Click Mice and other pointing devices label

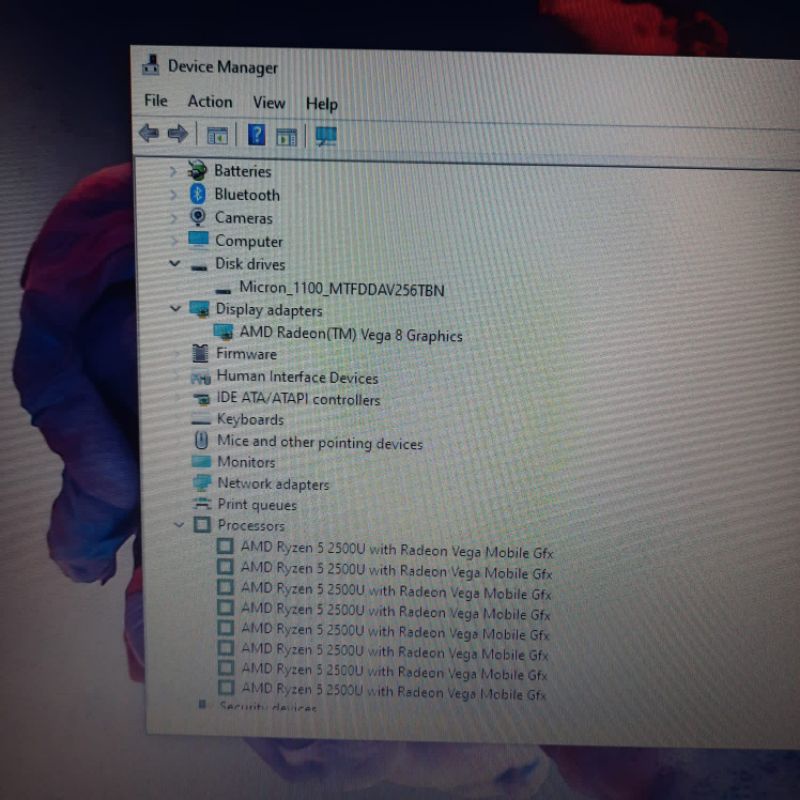coord(320,442)
